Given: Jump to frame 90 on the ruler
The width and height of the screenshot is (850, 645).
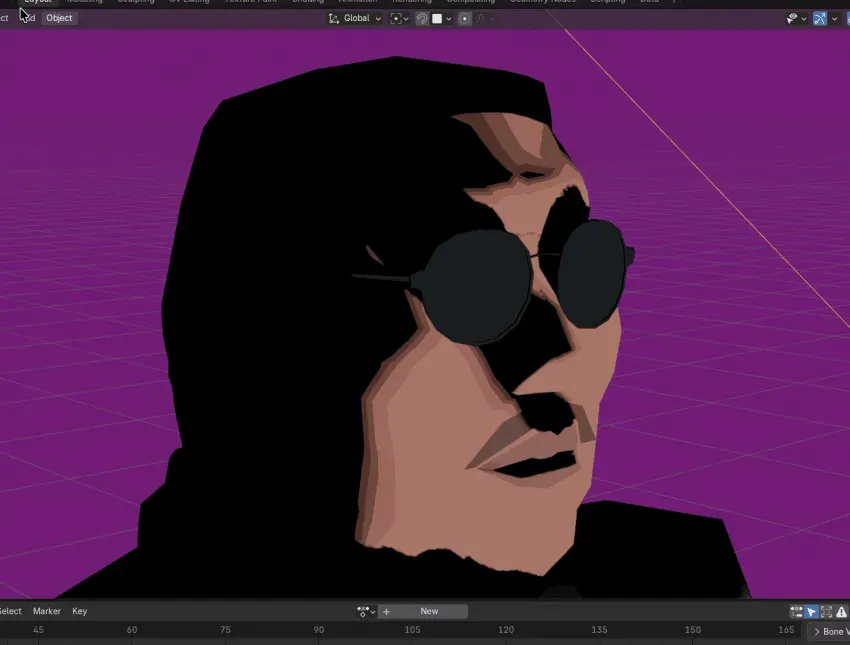Looking at the screenshot, I should tap(319, 630).
